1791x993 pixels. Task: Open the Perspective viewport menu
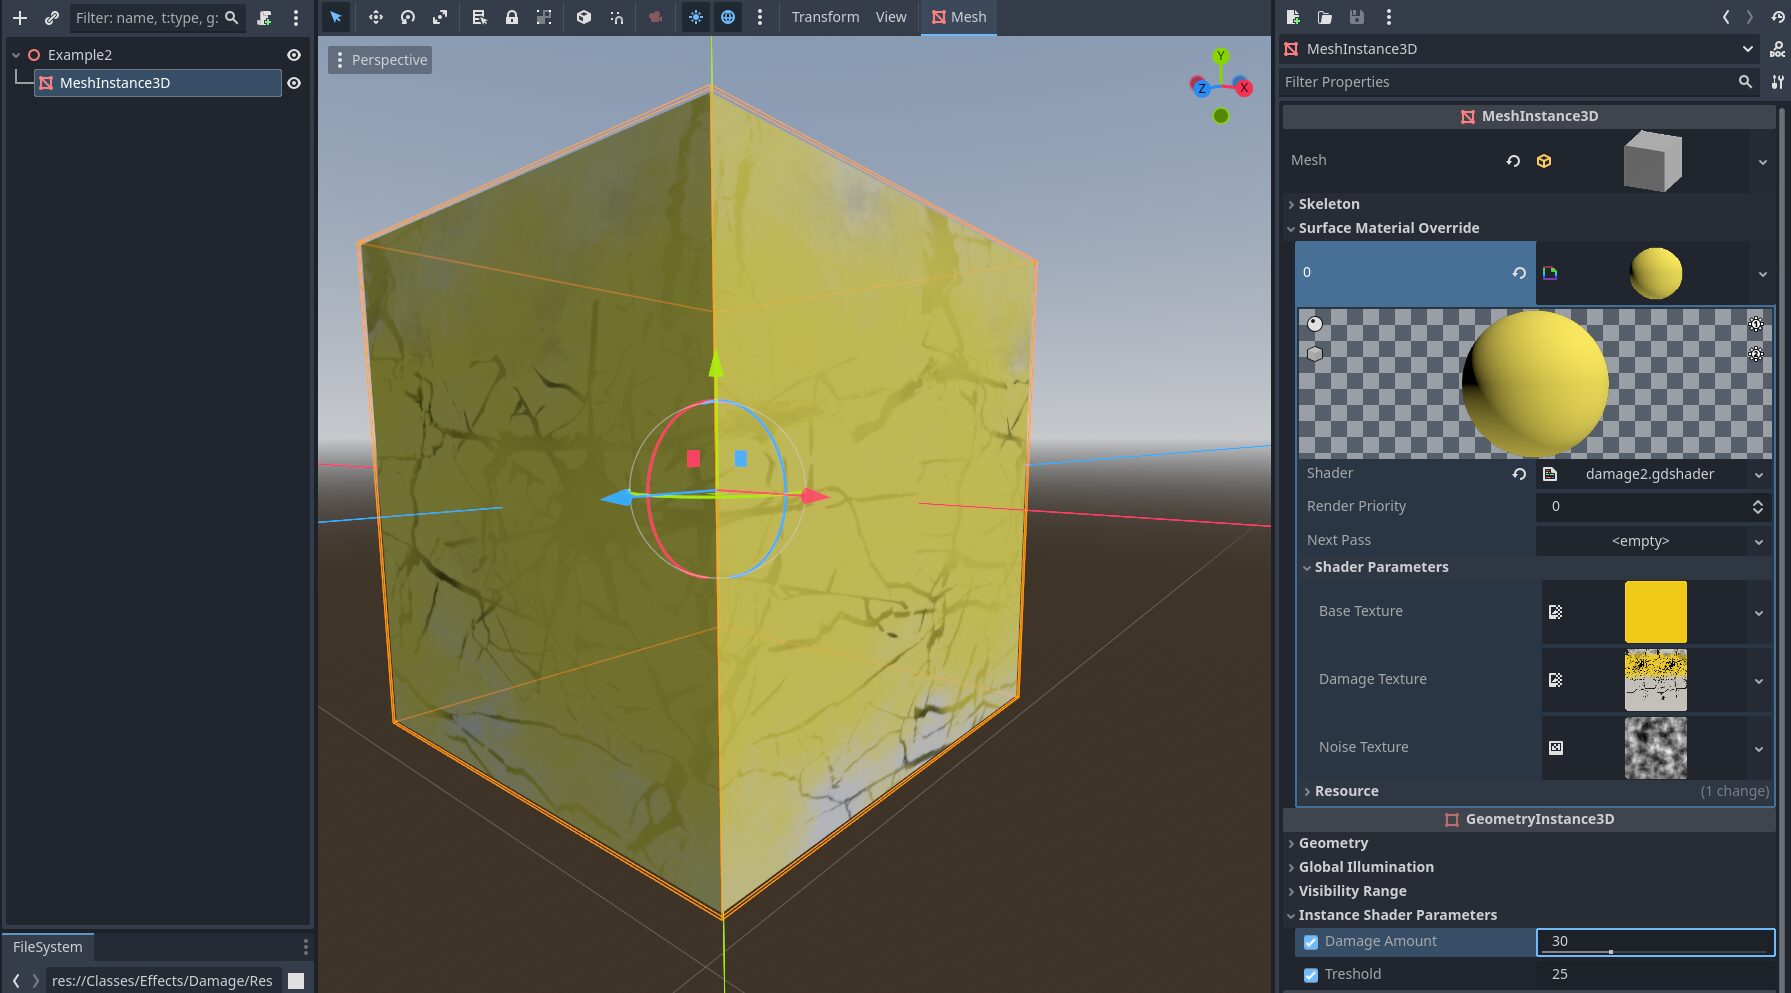point(380,60)
